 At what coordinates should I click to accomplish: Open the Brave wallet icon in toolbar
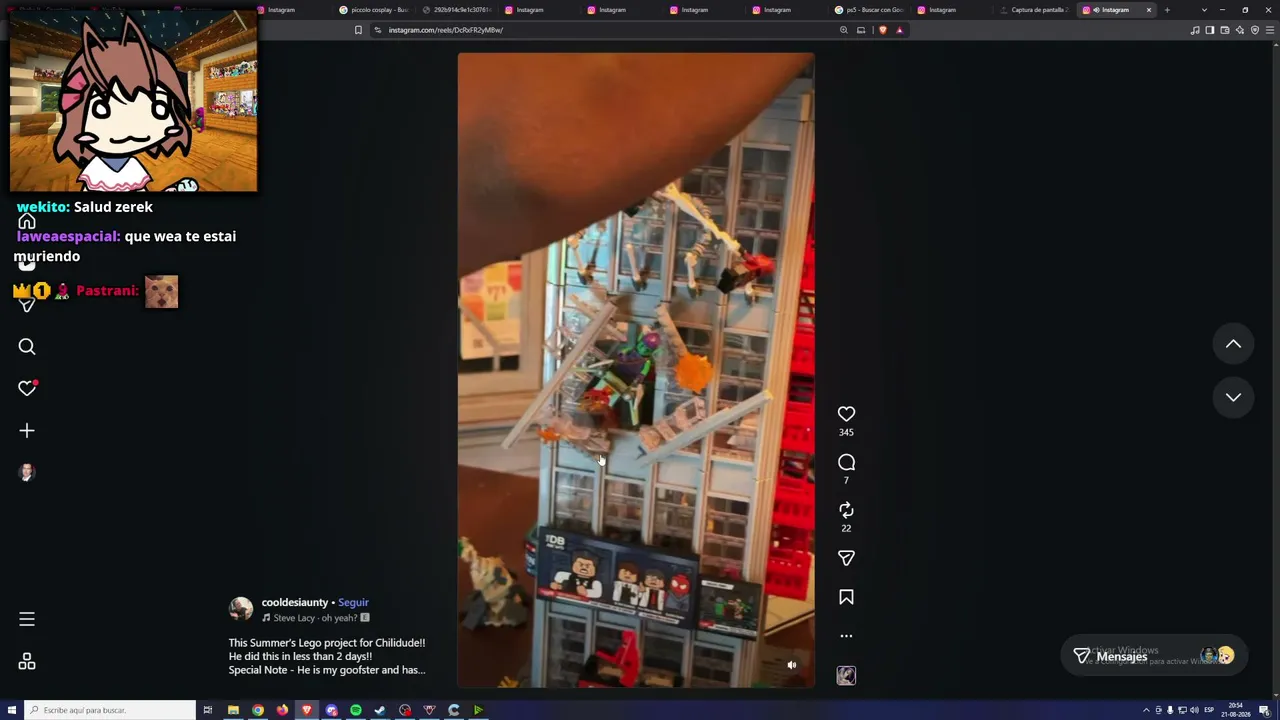(1225, 30)
